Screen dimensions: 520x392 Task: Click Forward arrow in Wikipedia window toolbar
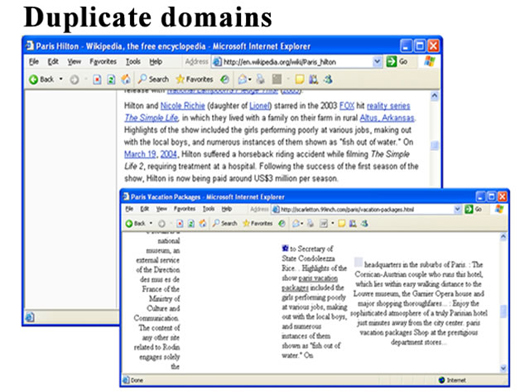74,80
